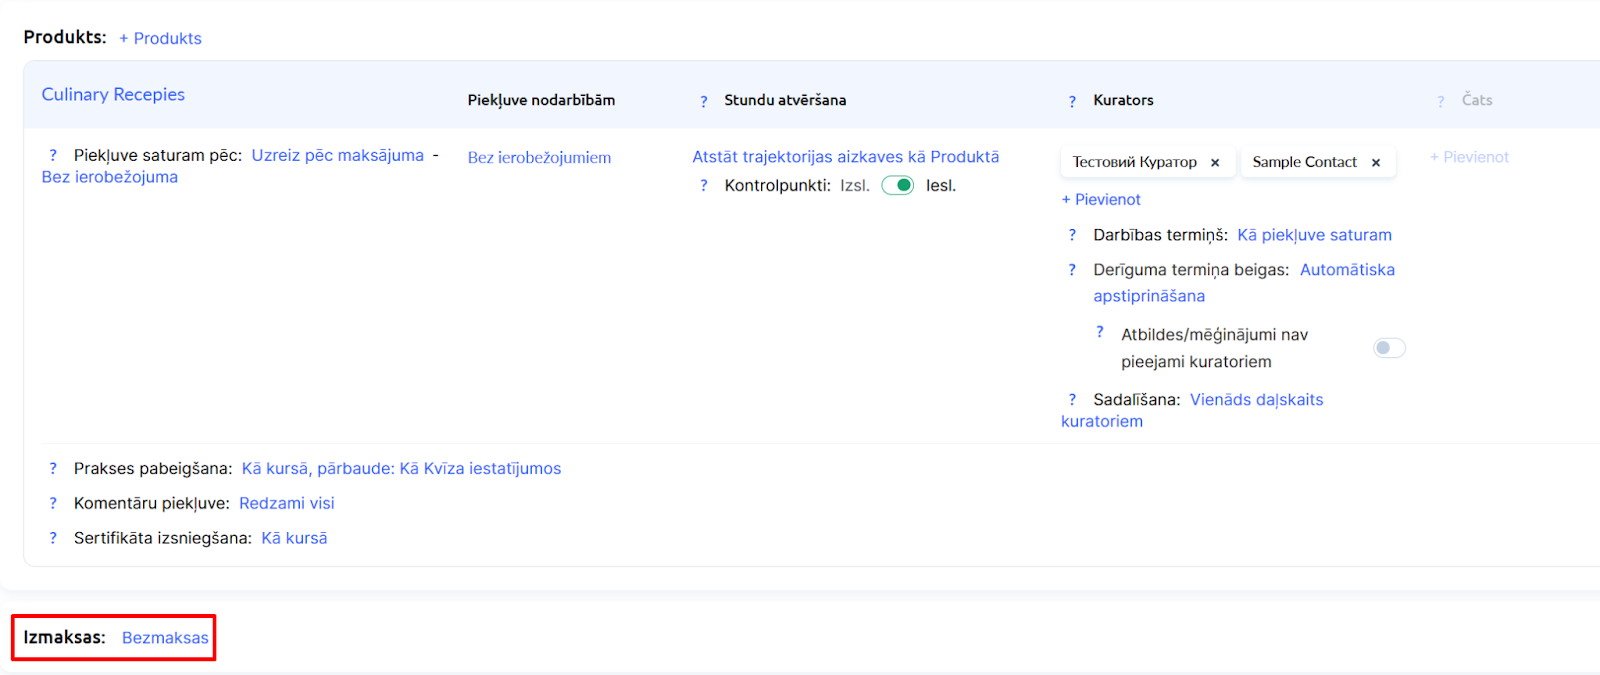Click help icon next to Kontrolpunkti

pyautogui.click(x=704, y=186)
